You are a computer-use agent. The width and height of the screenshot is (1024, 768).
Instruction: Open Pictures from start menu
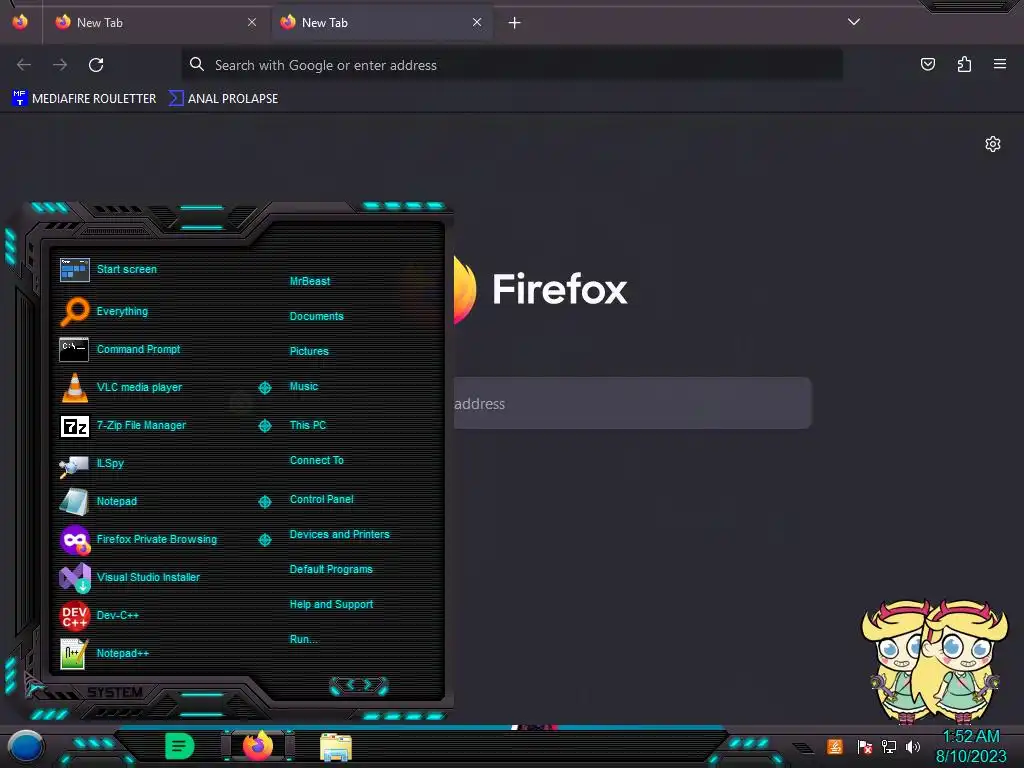click(309, 351)
